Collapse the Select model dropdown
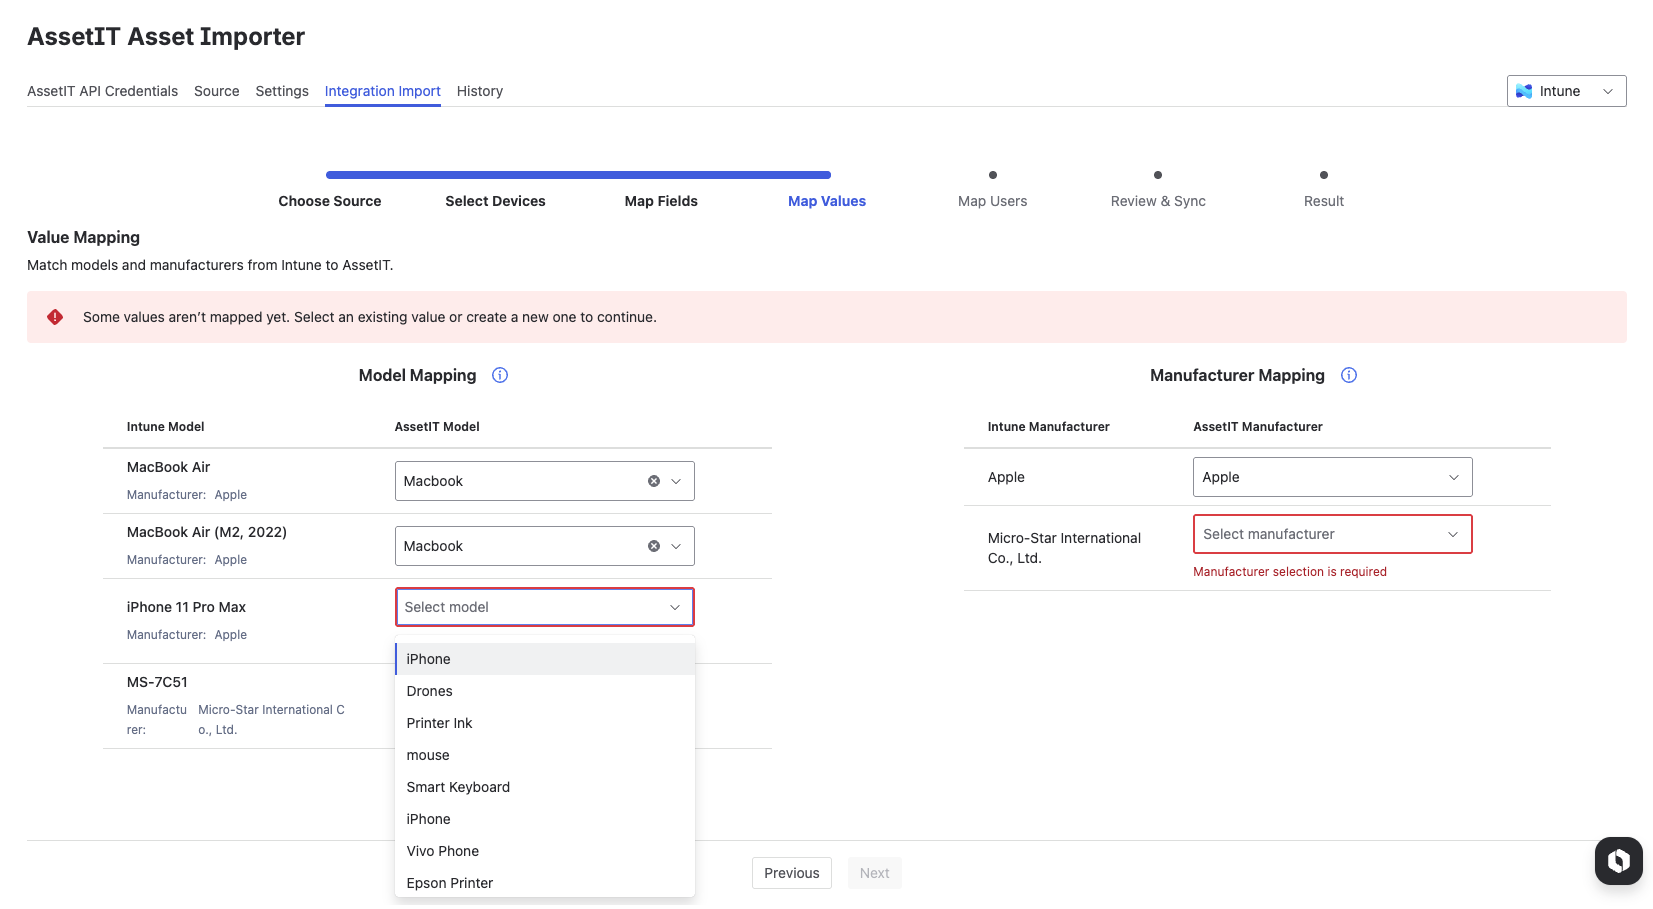1653x909 pixels. coord(675,607)
